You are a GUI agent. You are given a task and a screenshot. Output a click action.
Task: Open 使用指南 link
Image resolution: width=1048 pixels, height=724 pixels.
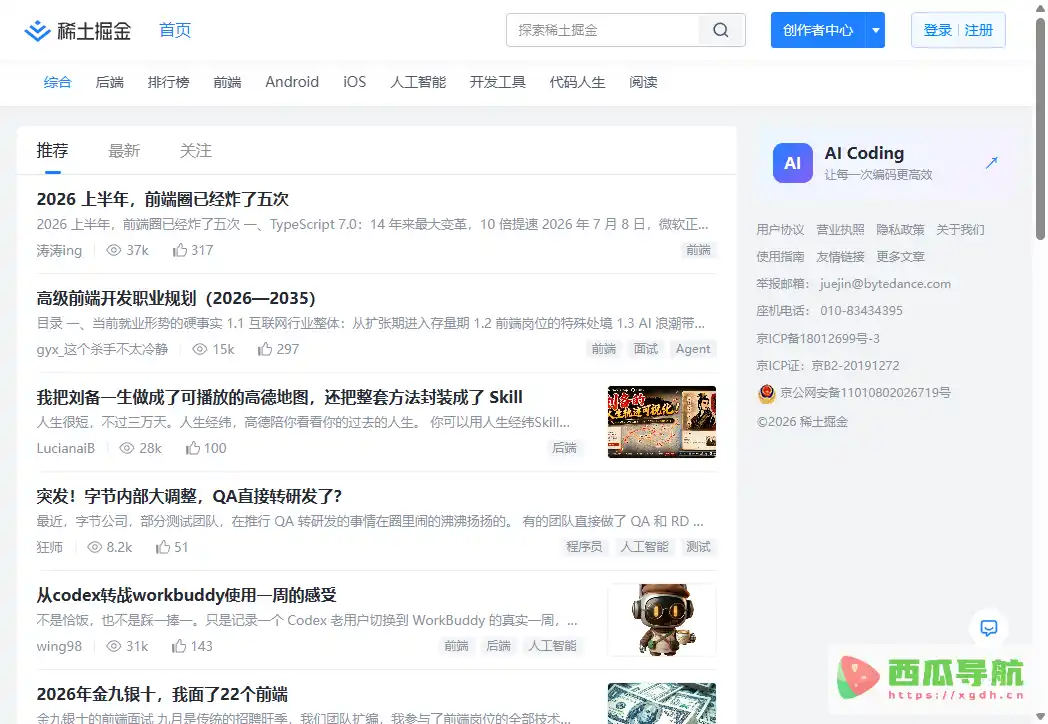(x=780, y=257)
